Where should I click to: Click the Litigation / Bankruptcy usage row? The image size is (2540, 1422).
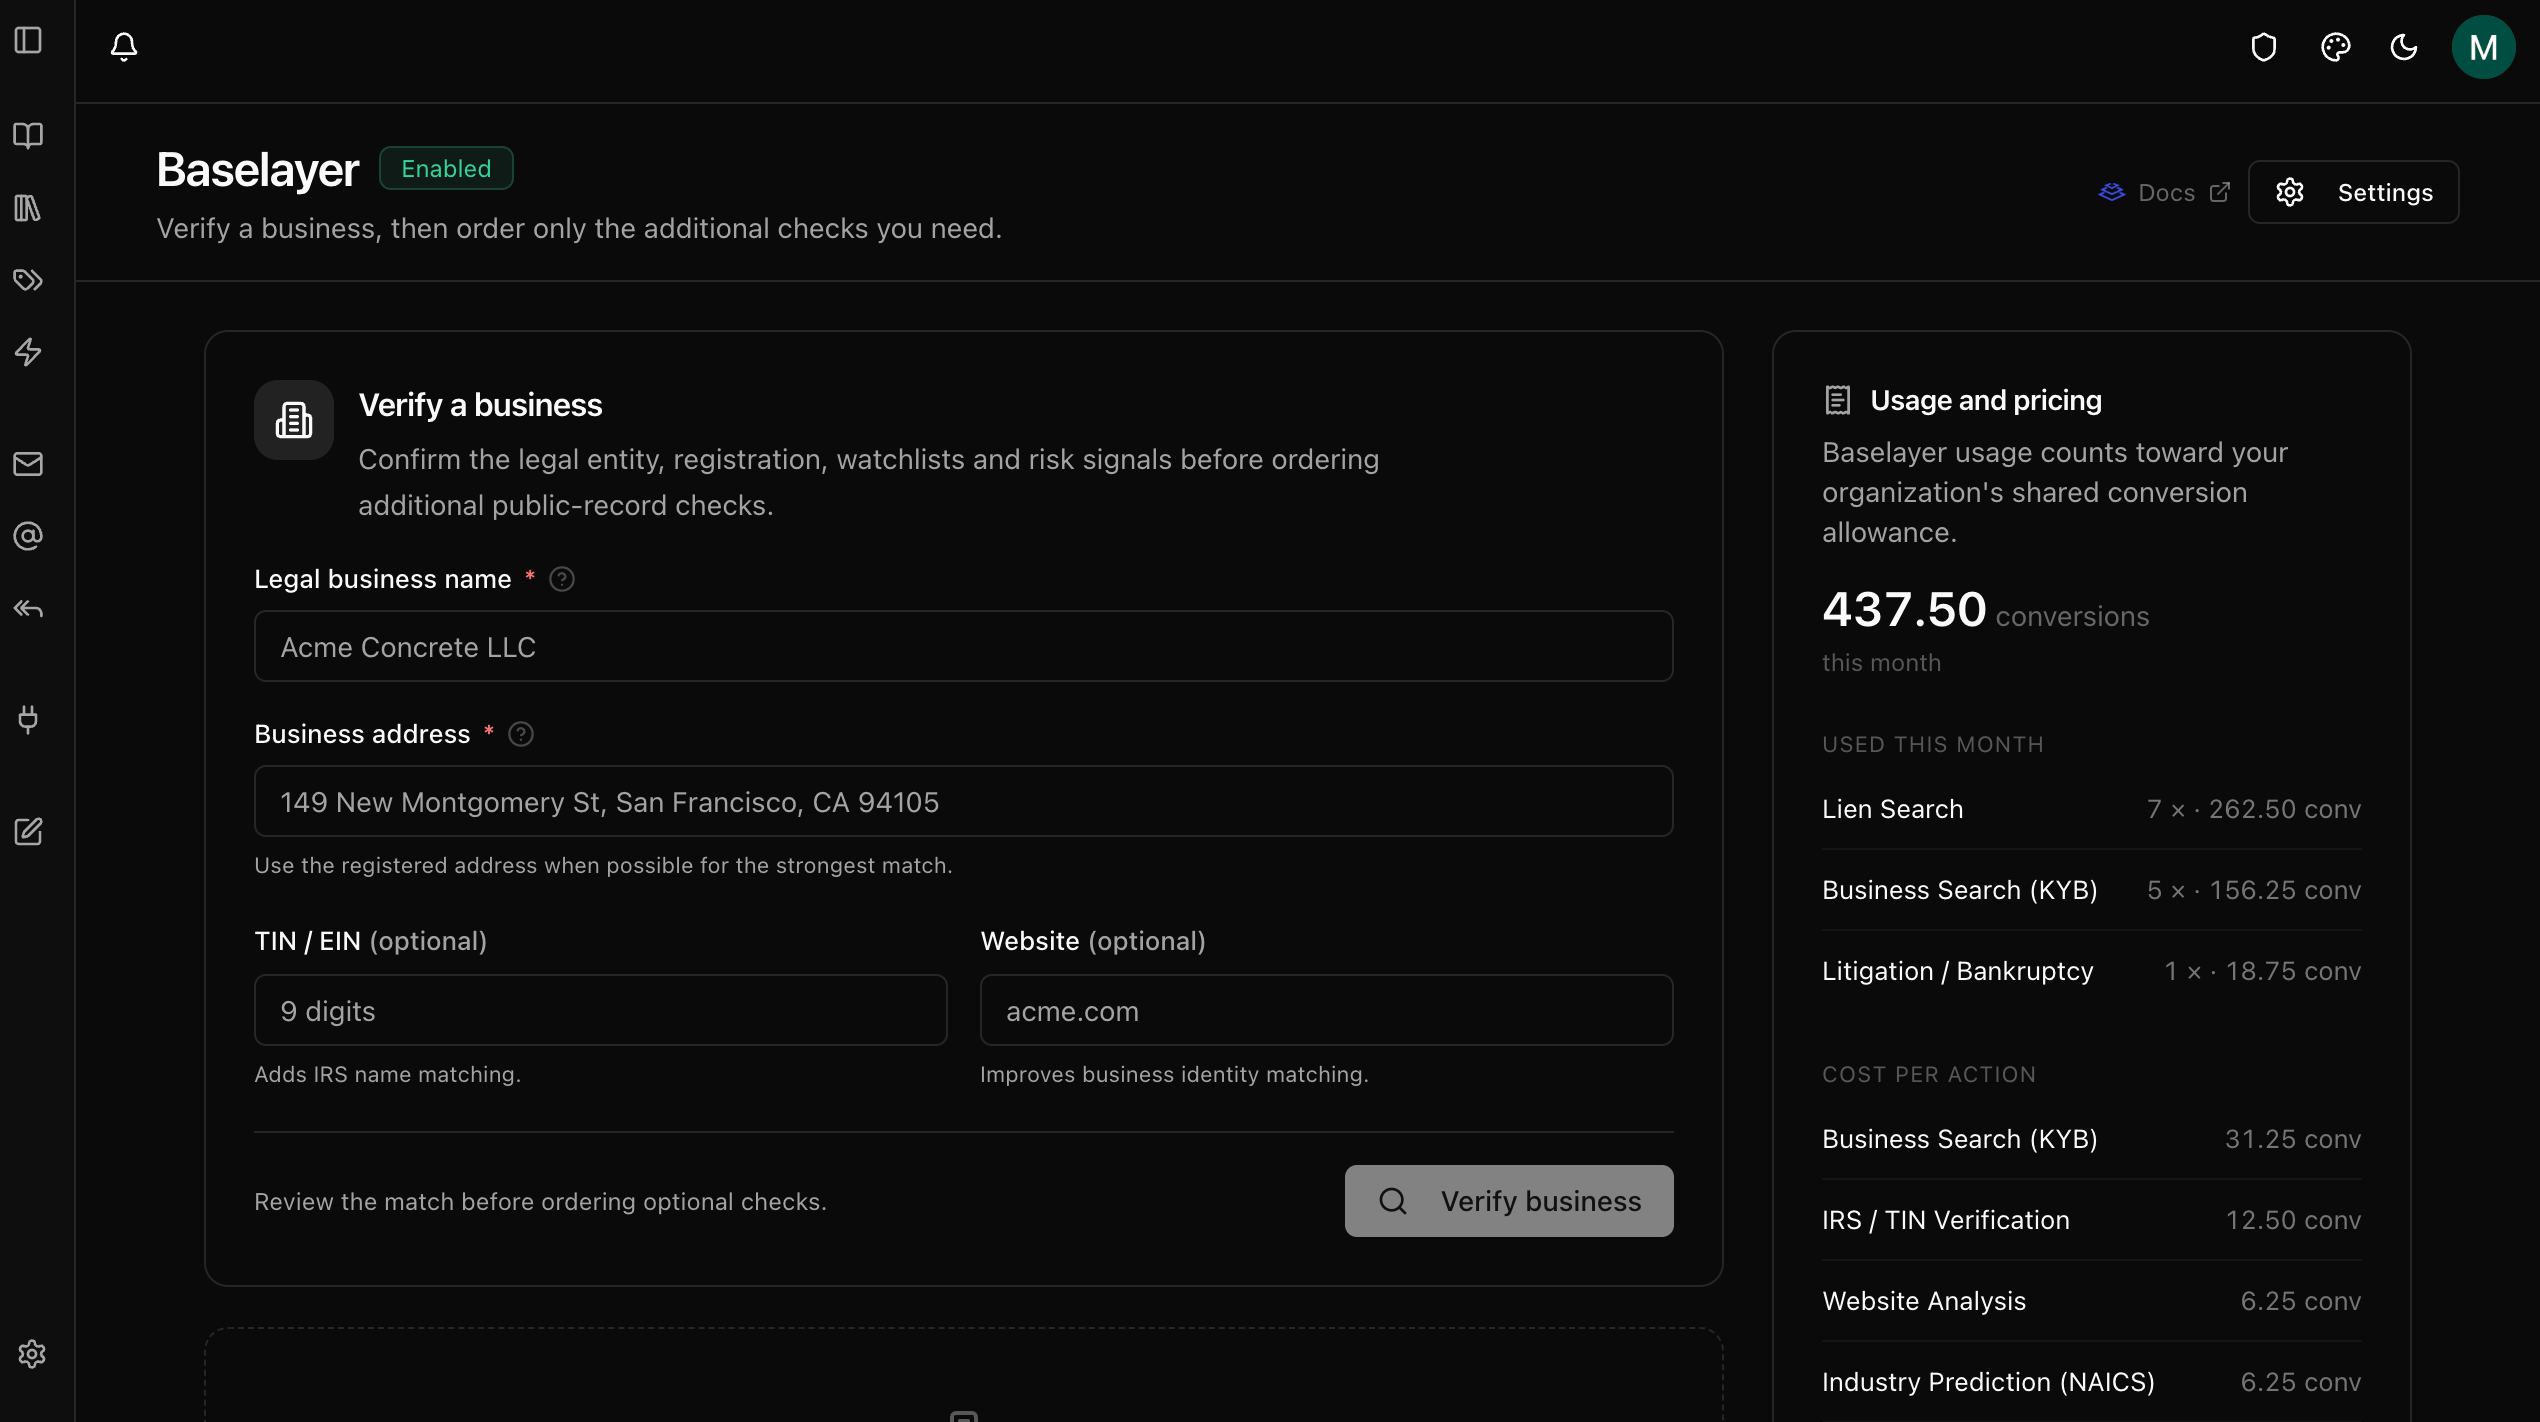click(2092, 971)
